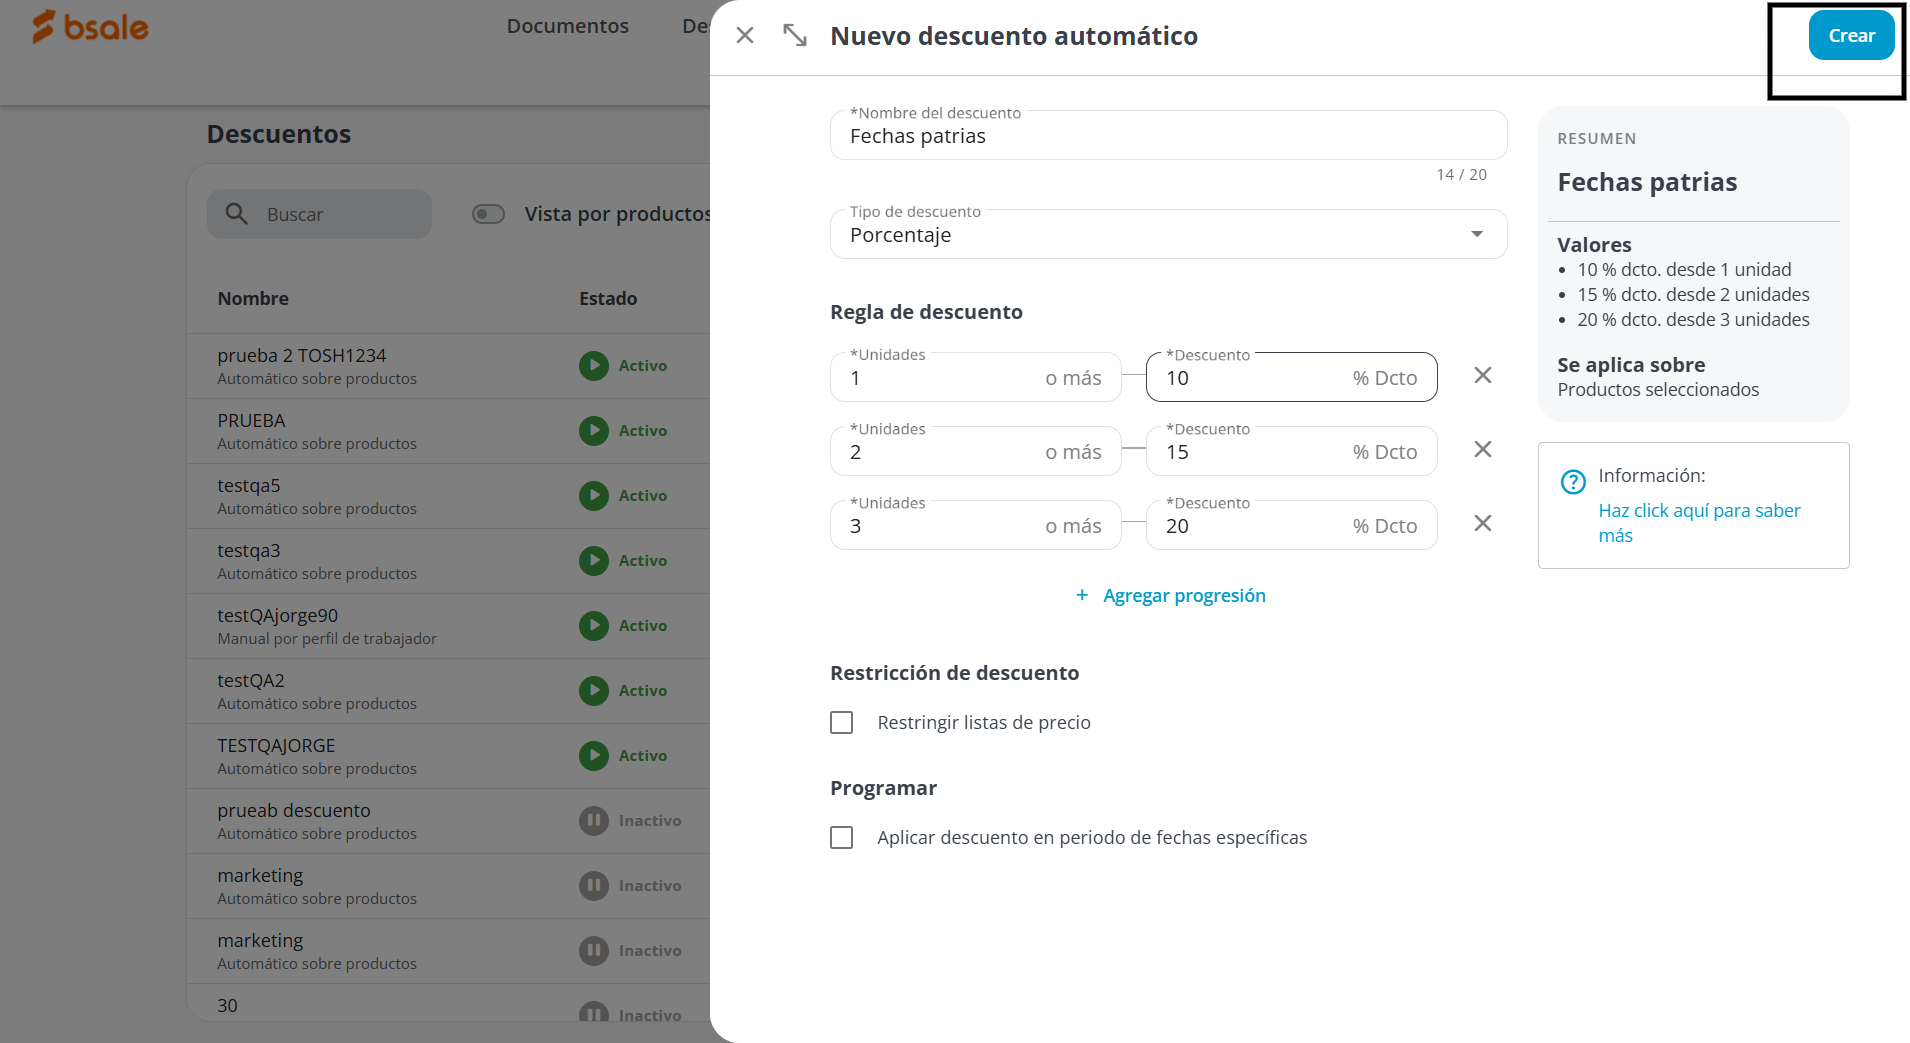Image resolution: width=1910 pixels, height=1043 pixels.
Task: Edit Descuento field with value 20
Action: coord(1291,525)
